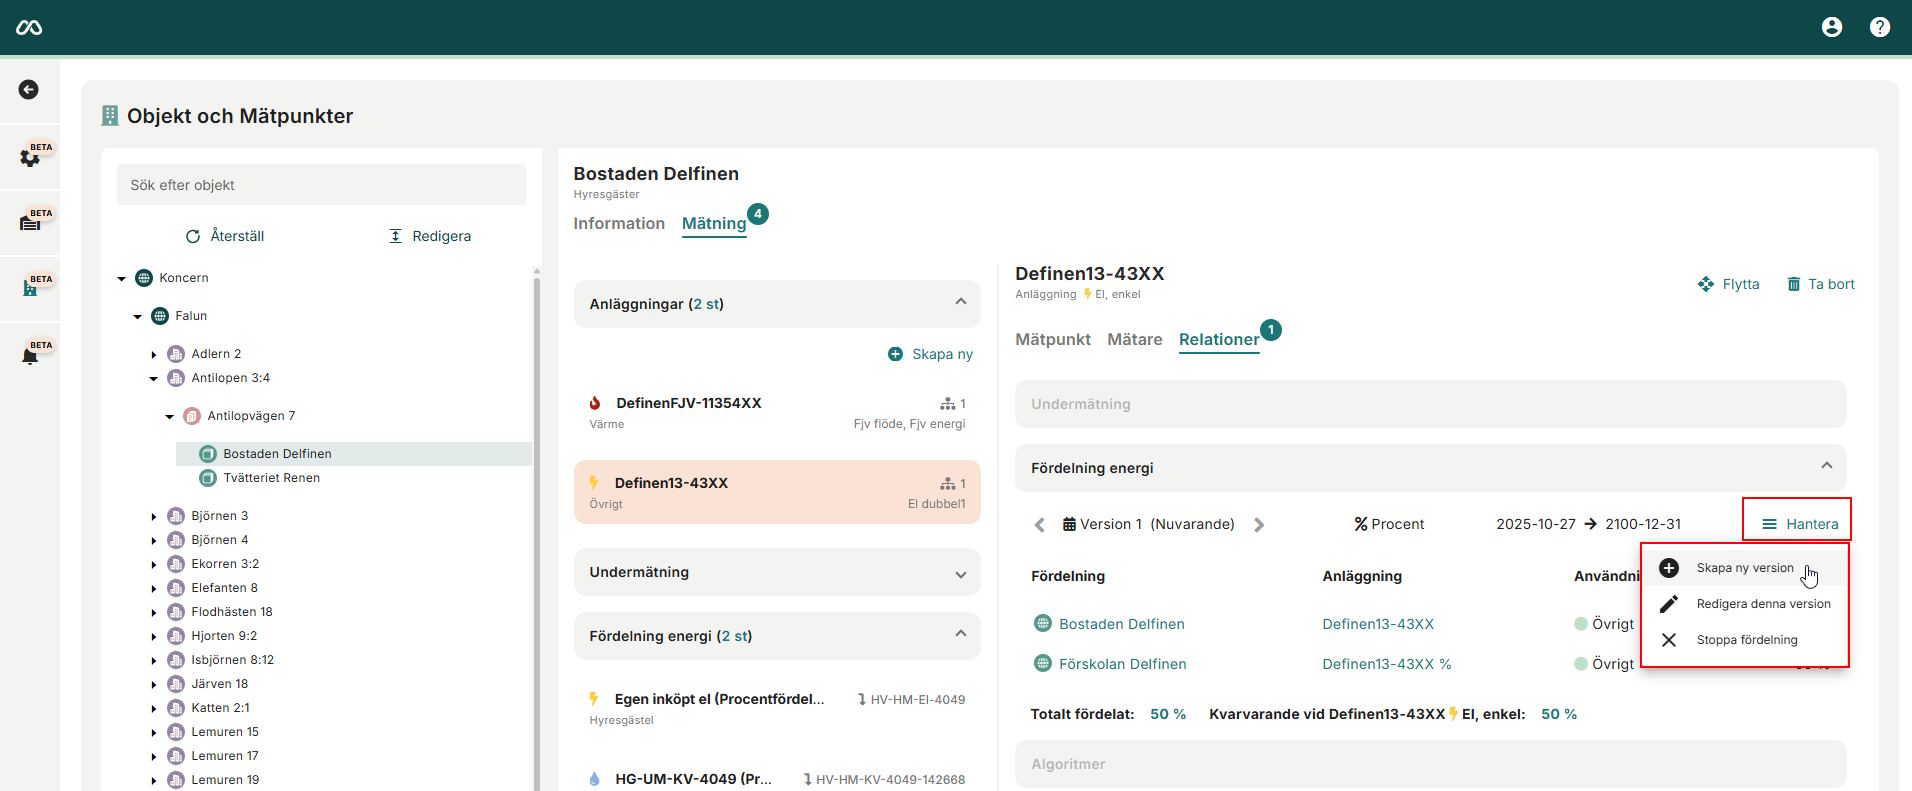Open the settings gears BETA sidebar icon
The width and height of the screenshot is (1912, 791).
pyautogui.click(x=30, y=157)
